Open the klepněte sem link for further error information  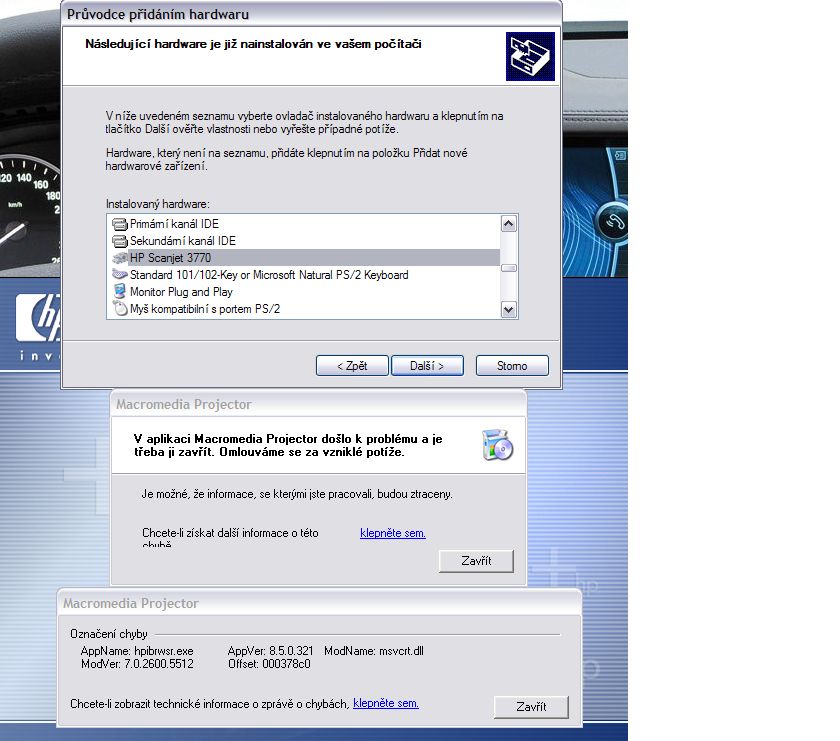point(393,533)
